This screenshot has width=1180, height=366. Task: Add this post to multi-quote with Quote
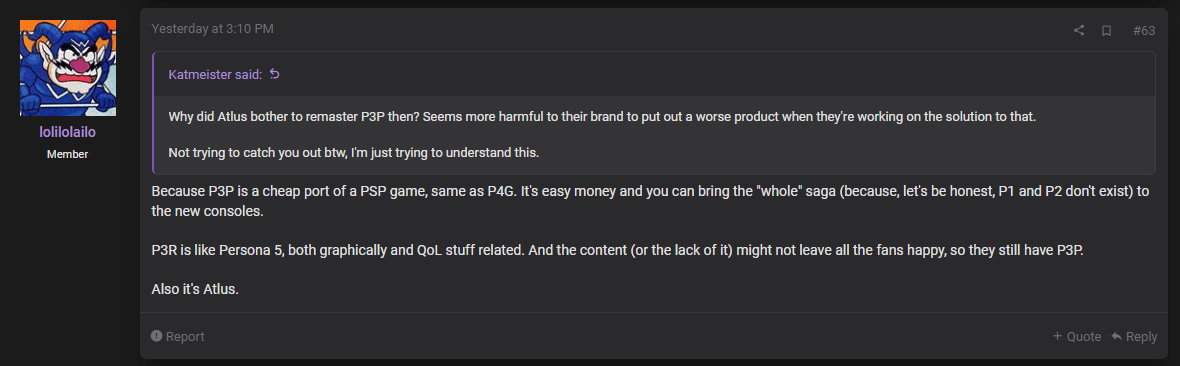coord(1077,336)
